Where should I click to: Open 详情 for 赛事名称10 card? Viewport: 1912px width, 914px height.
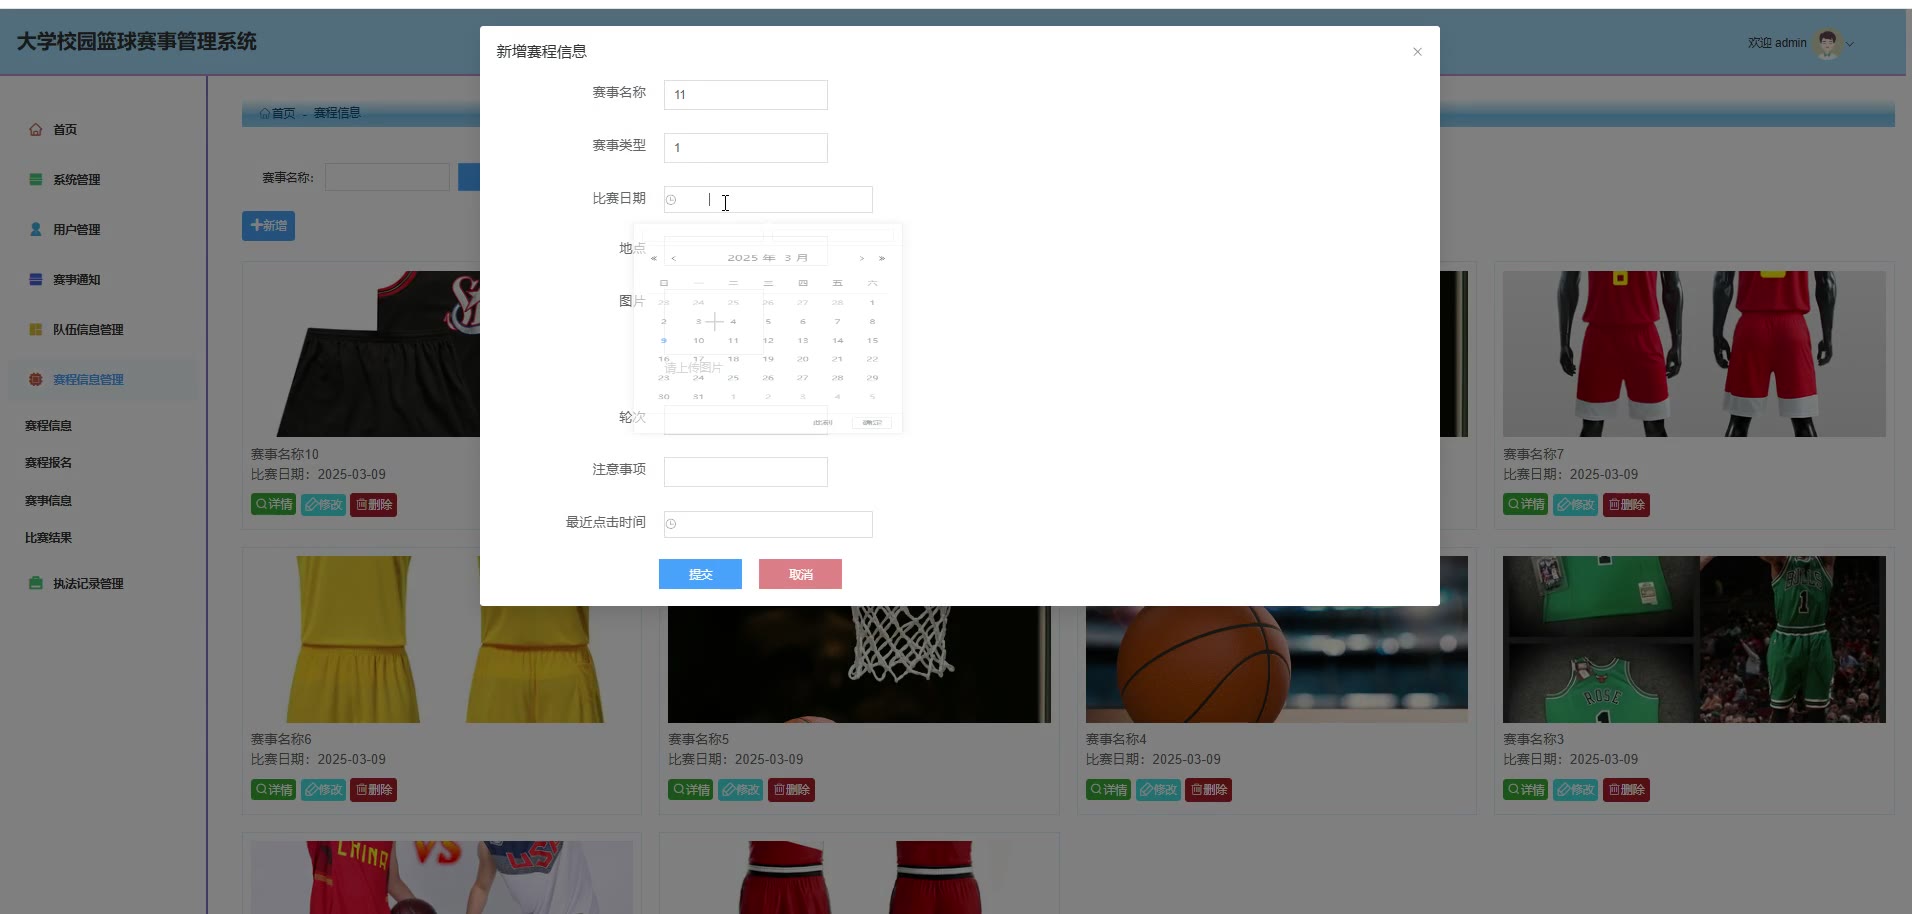tap(273, 505)
